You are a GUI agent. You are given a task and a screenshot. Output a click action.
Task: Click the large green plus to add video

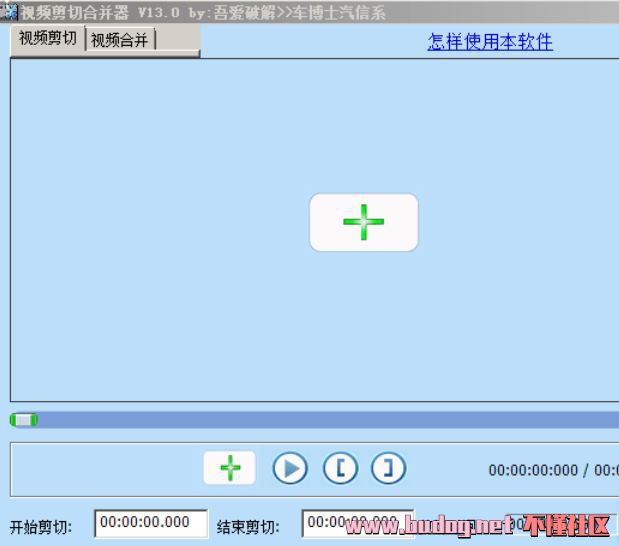coord(363,222)
